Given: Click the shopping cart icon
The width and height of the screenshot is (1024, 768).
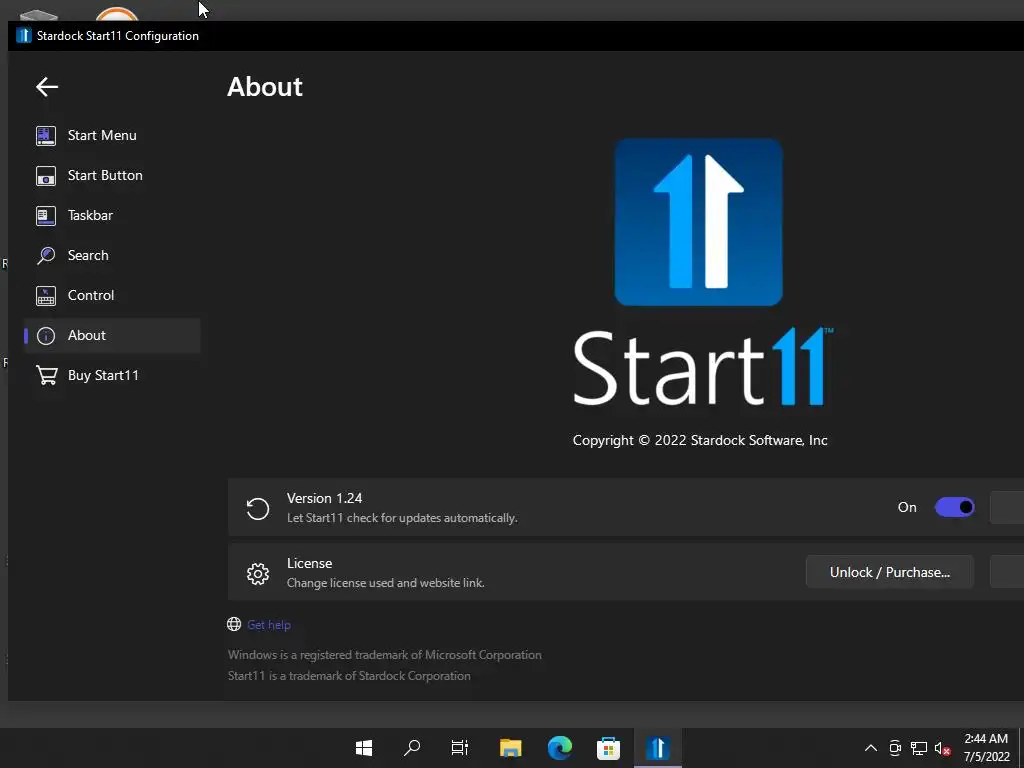Looking at the screenshot, I should (x=46, y=376).
